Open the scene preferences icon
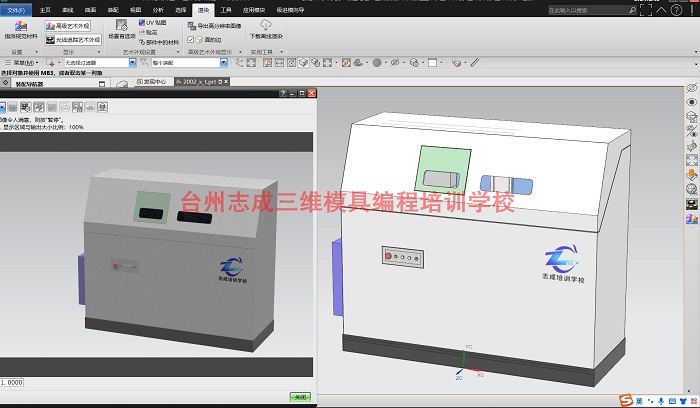The image size is (700, 408). tap(121, 29)
